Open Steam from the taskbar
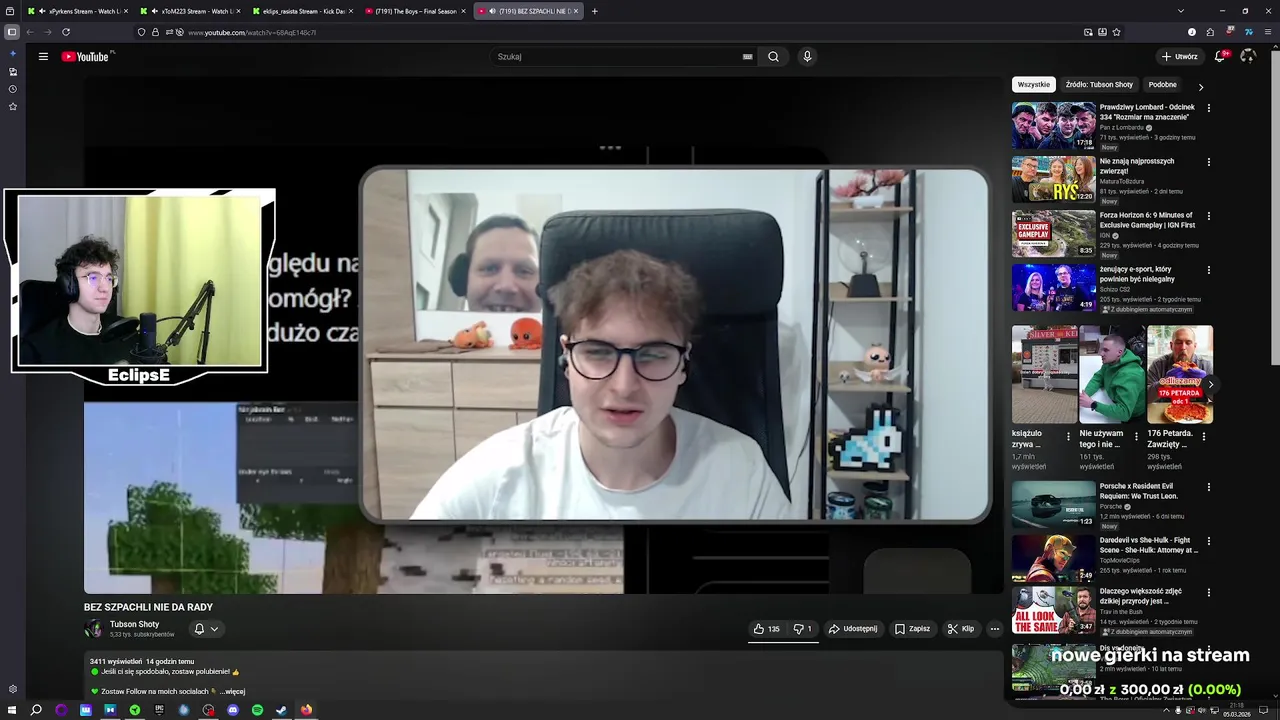The width and height of the screenshot is (1280, 720). [282, 710]
